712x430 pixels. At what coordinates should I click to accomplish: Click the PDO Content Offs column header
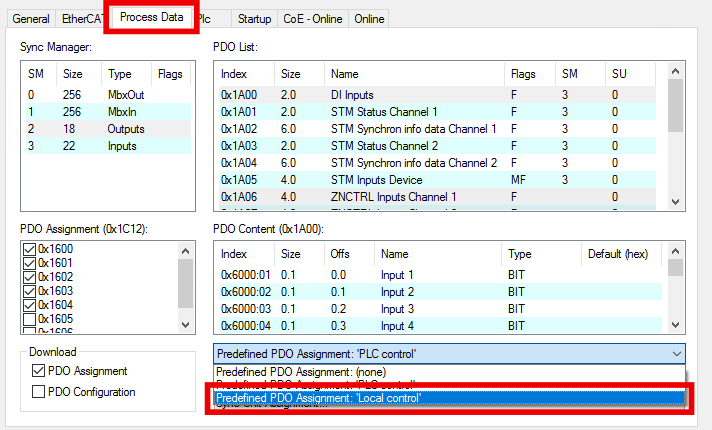point(349,254)
